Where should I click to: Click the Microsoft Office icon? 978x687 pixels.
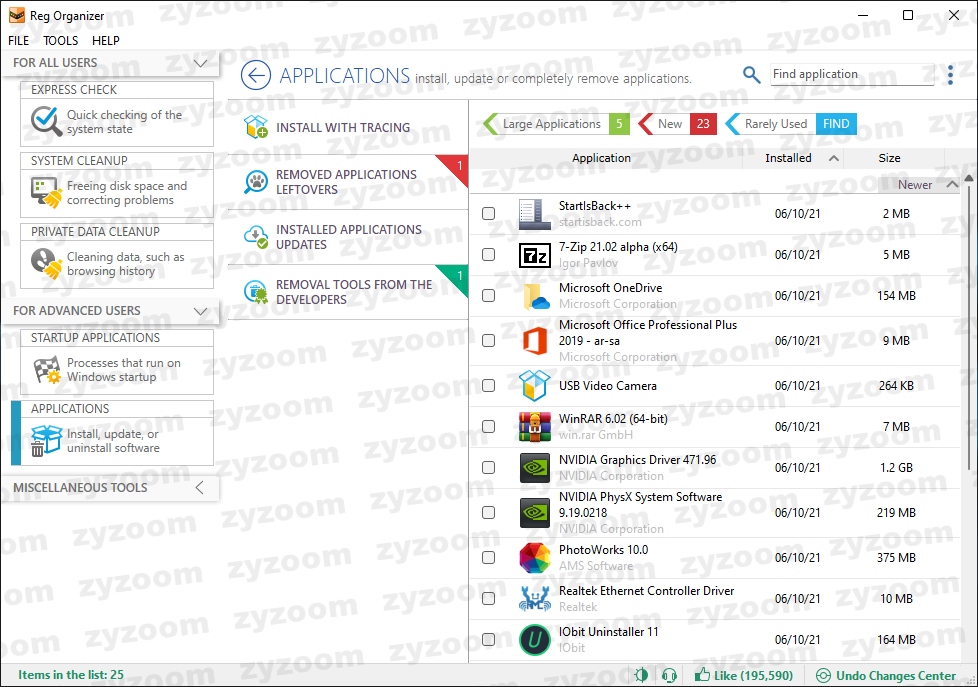535,341
